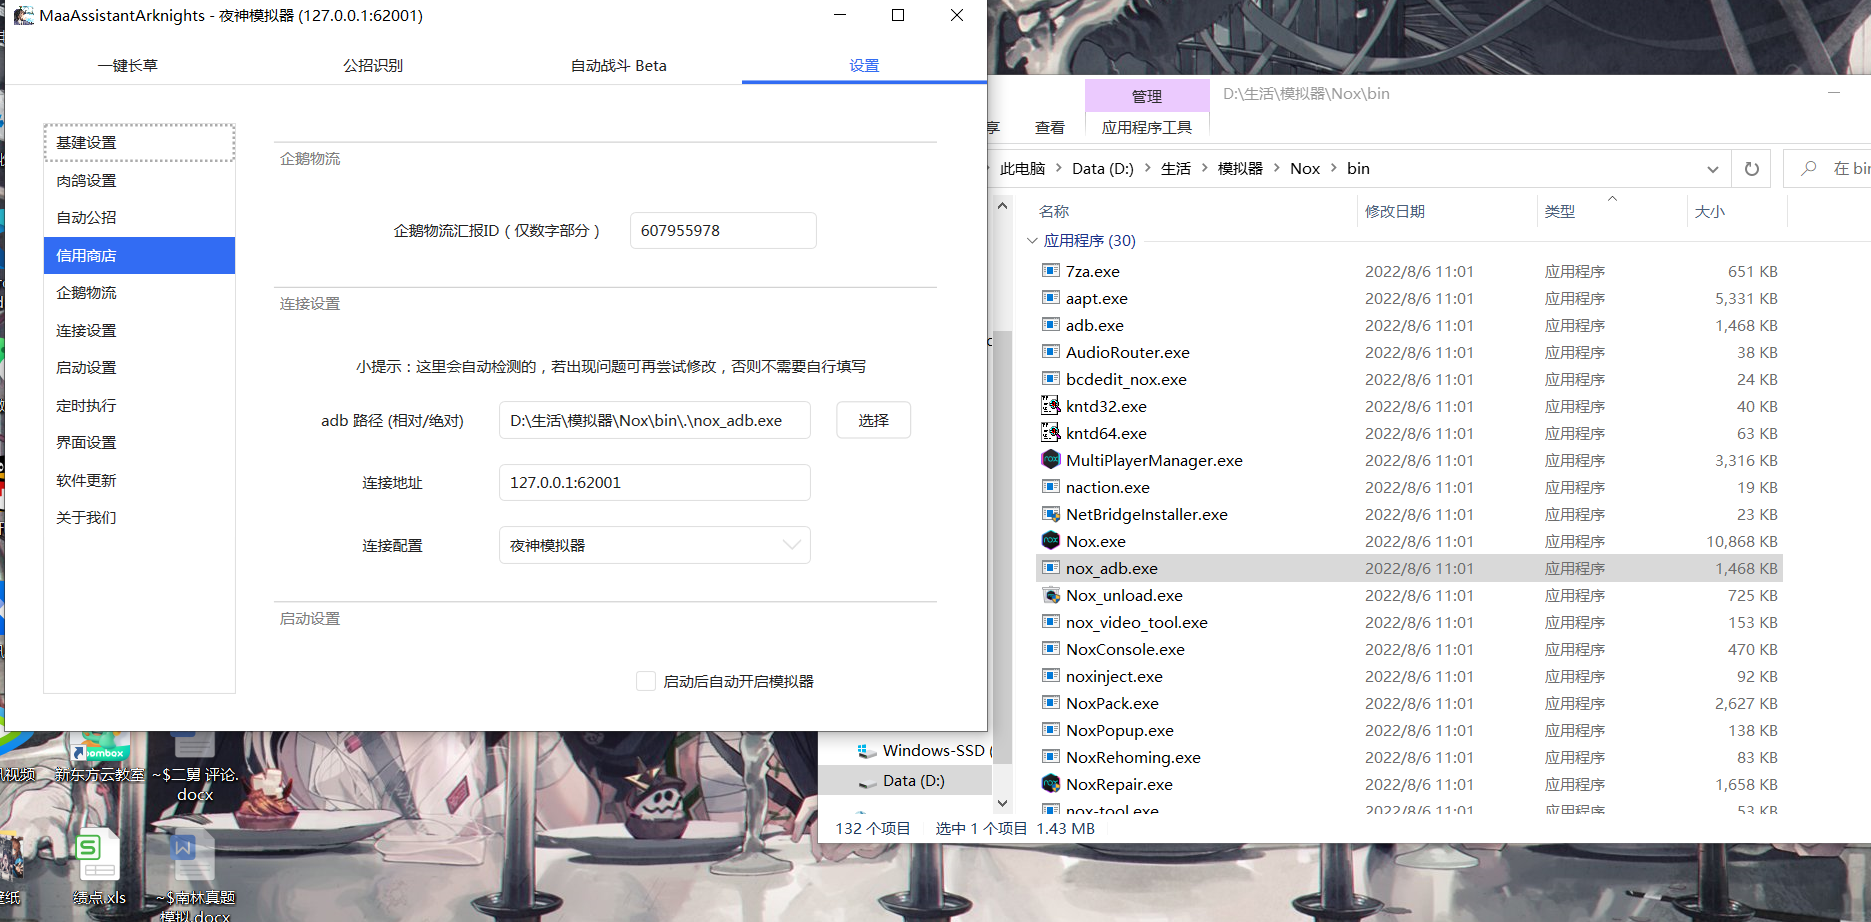Click Explorer navigation pane scroll-down arrow
Image resolution: width=1871 pixels, height=922 pixels.
(1002, 803)
